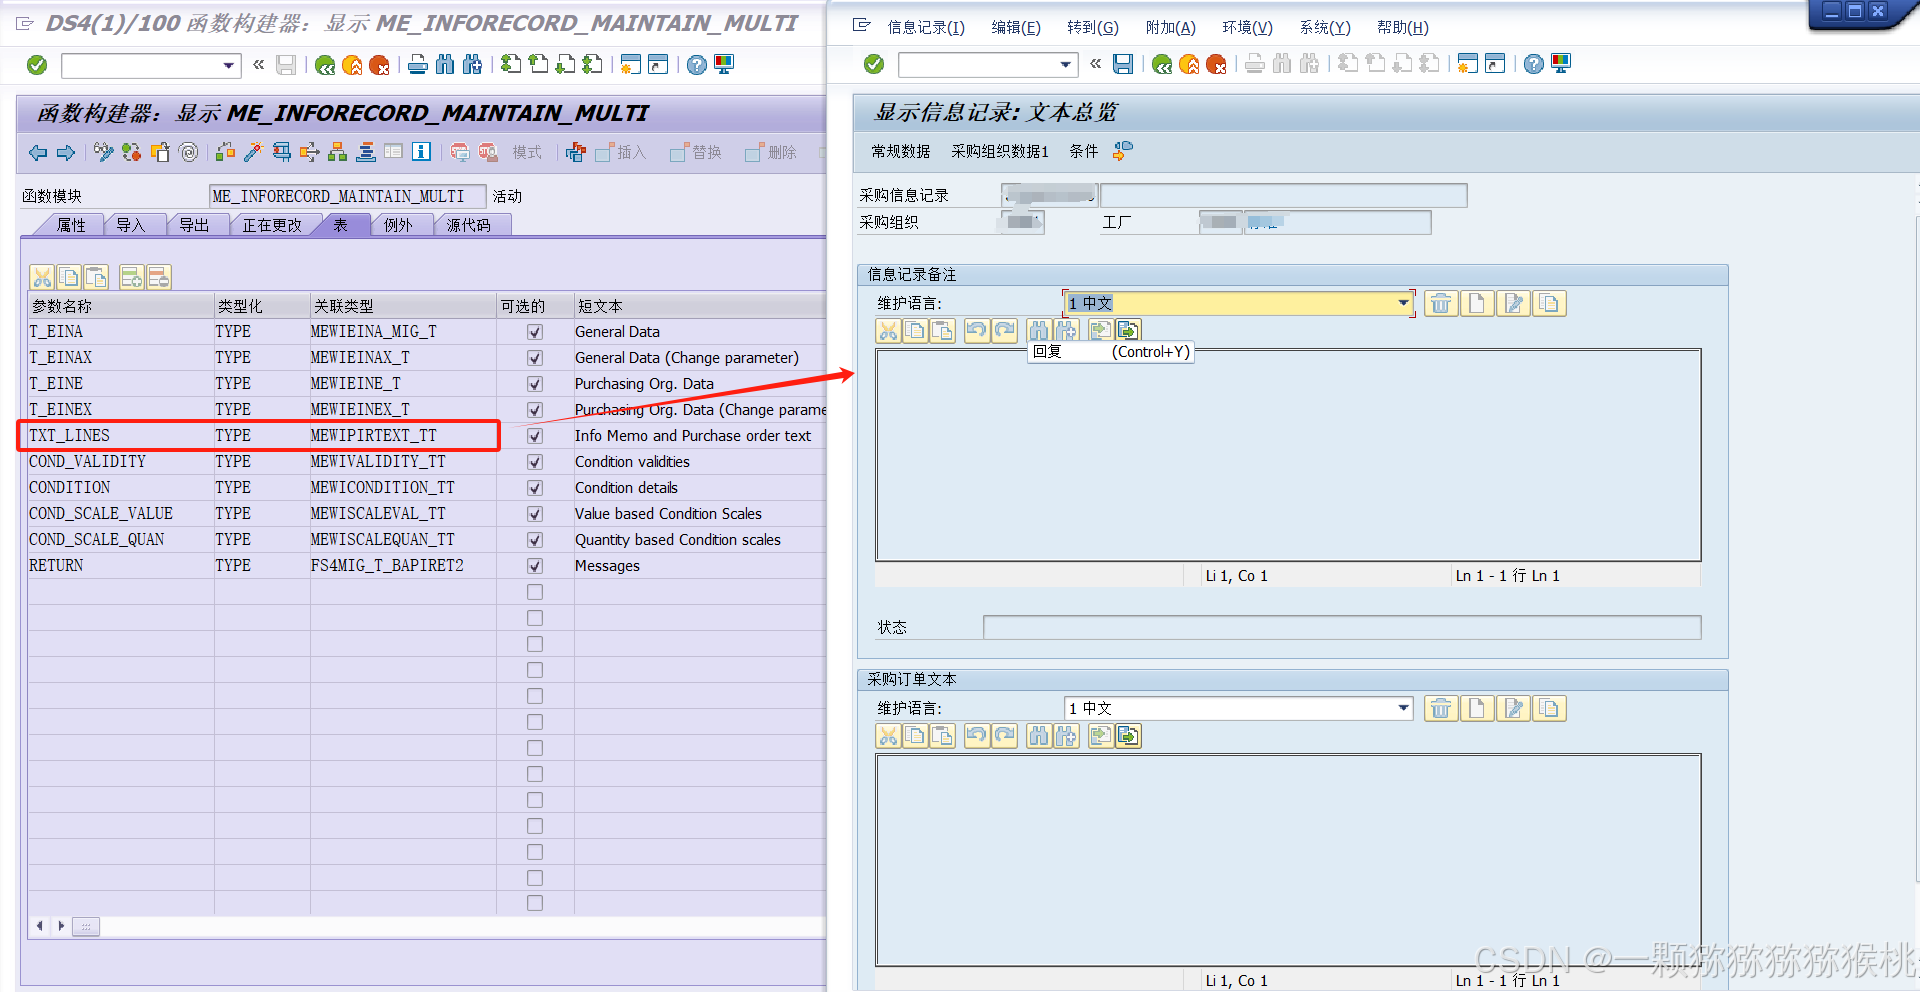
Task: Click the binoculars Find icon in the notes toolbar
Action: [1038, 330]
